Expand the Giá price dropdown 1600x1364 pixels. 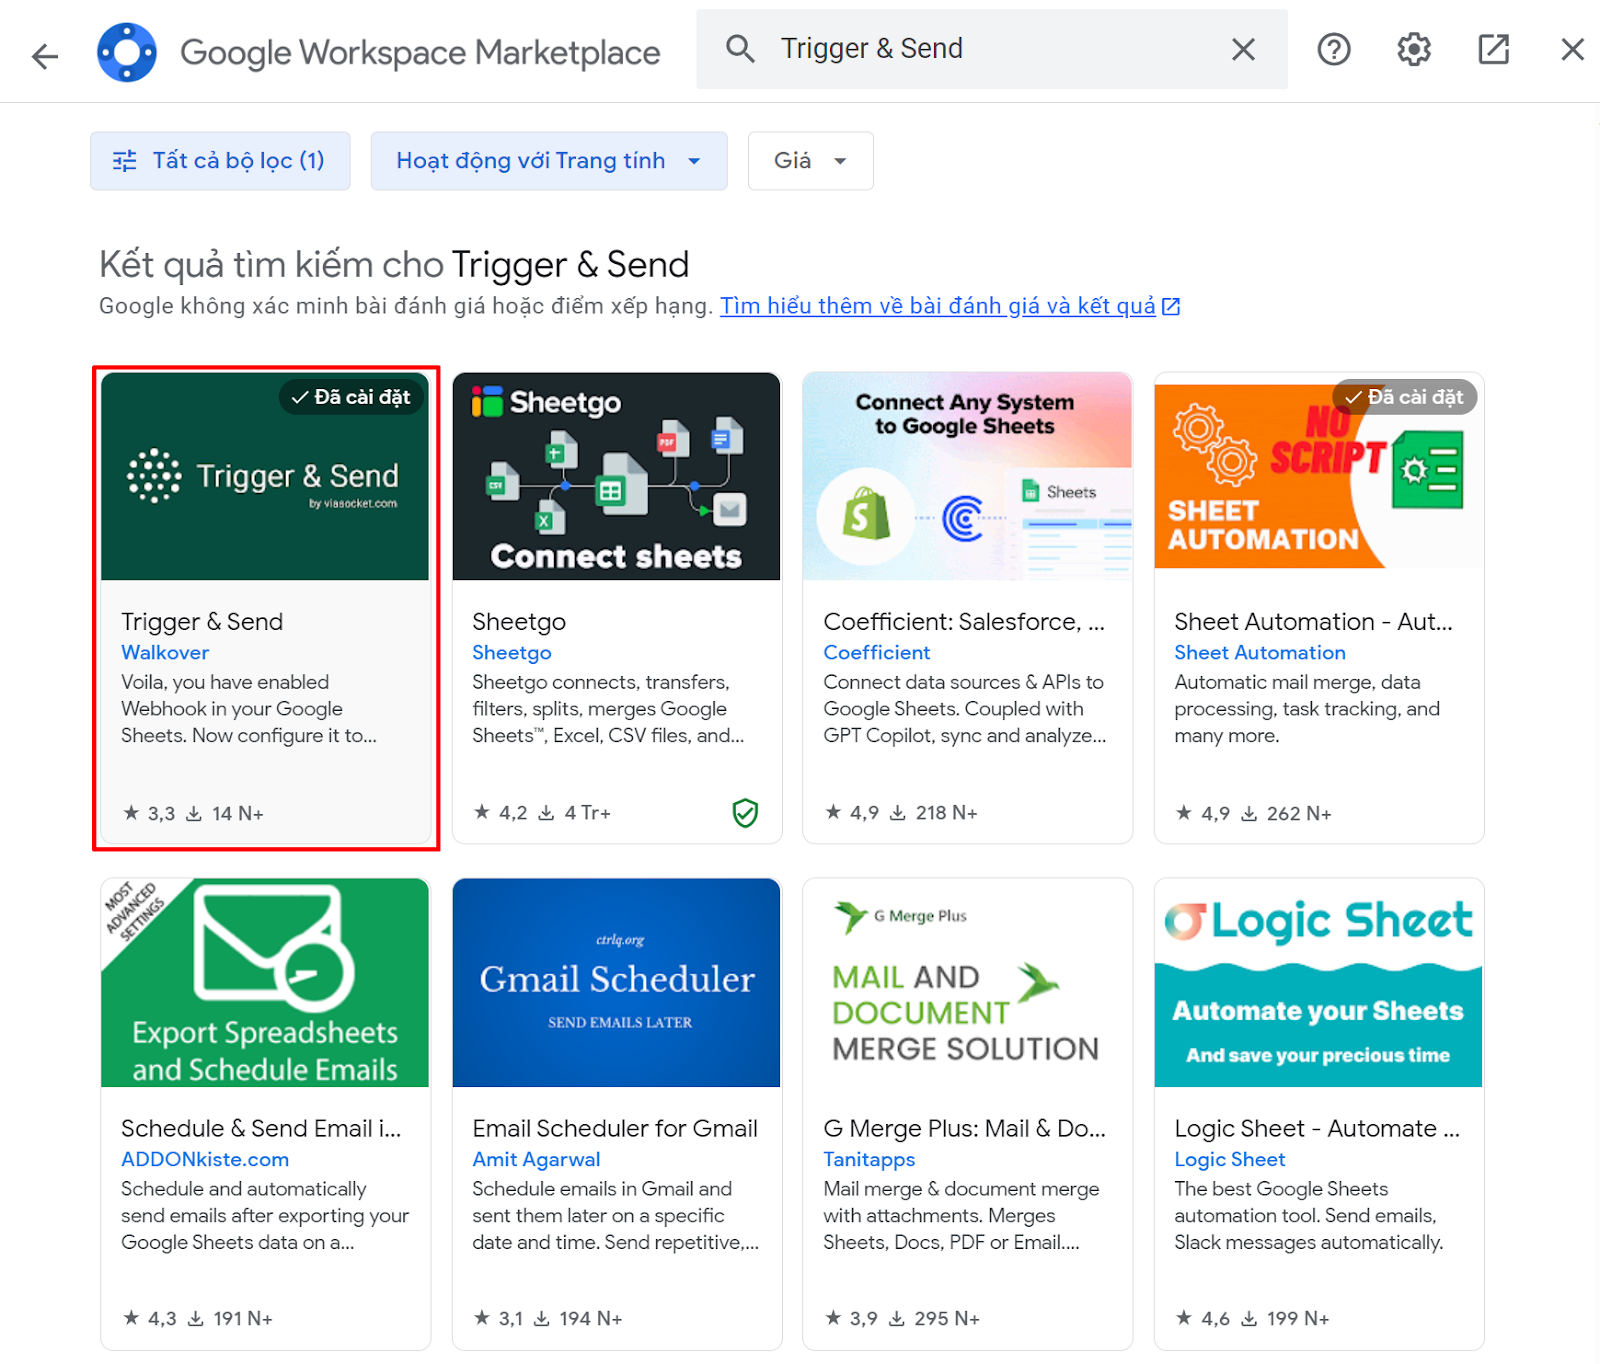(811, 161)
